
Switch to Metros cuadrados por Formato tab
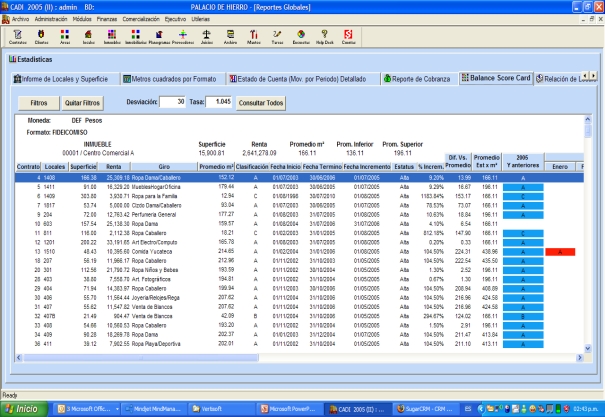[x=172, y=78]
